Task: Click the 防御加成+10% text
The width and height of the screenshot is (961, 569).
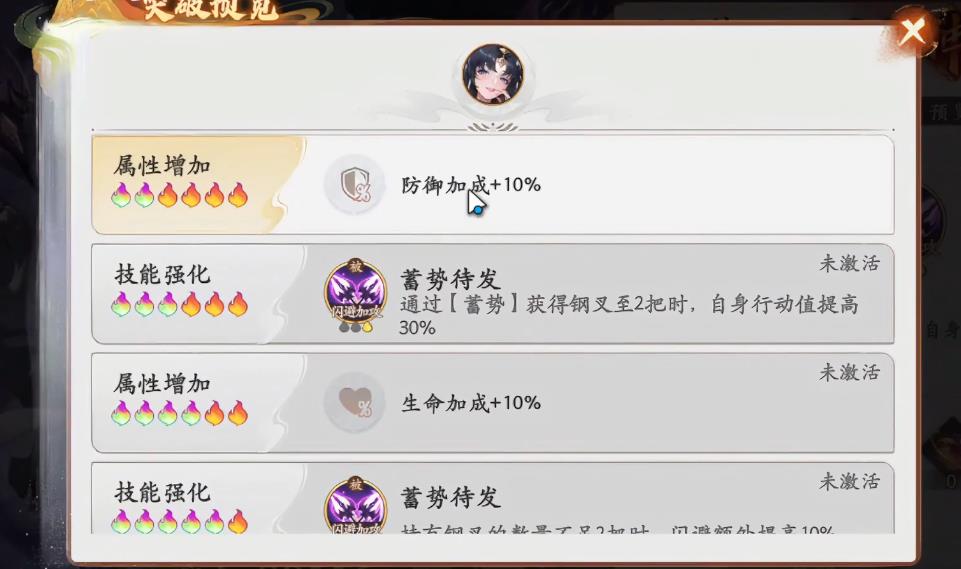Action: pyautogui.click(x=471, y=185)
